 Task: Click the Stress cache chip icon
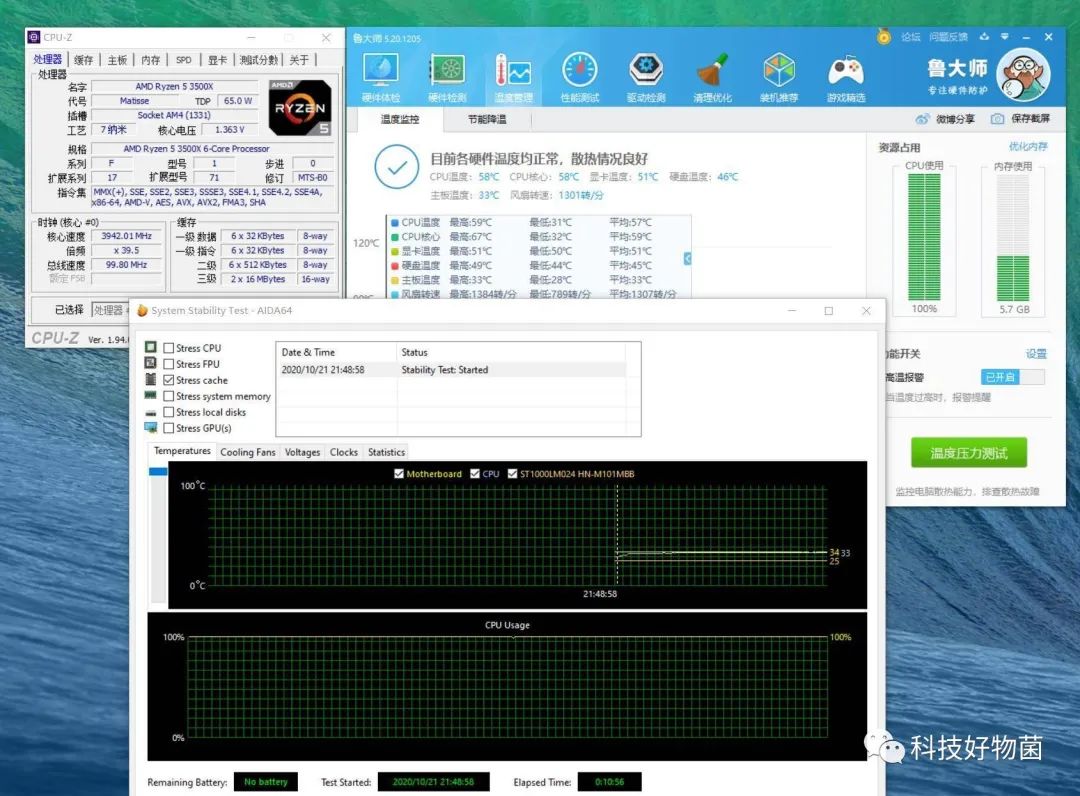151,379
